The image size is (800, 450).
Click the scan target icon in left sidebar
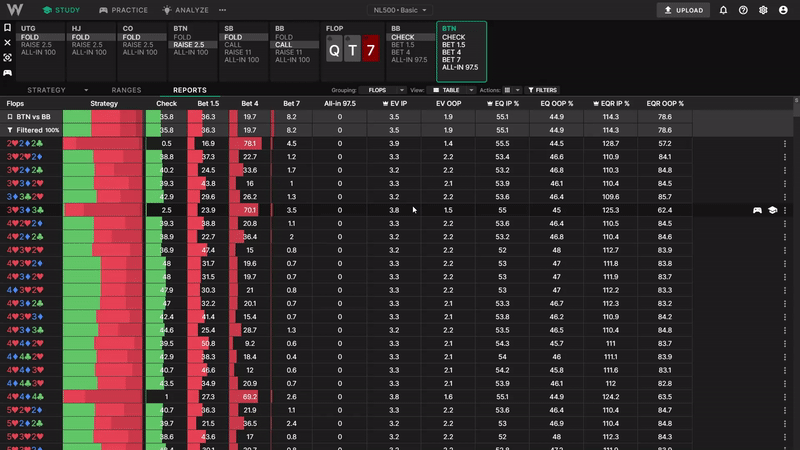(x=7, y=58)
